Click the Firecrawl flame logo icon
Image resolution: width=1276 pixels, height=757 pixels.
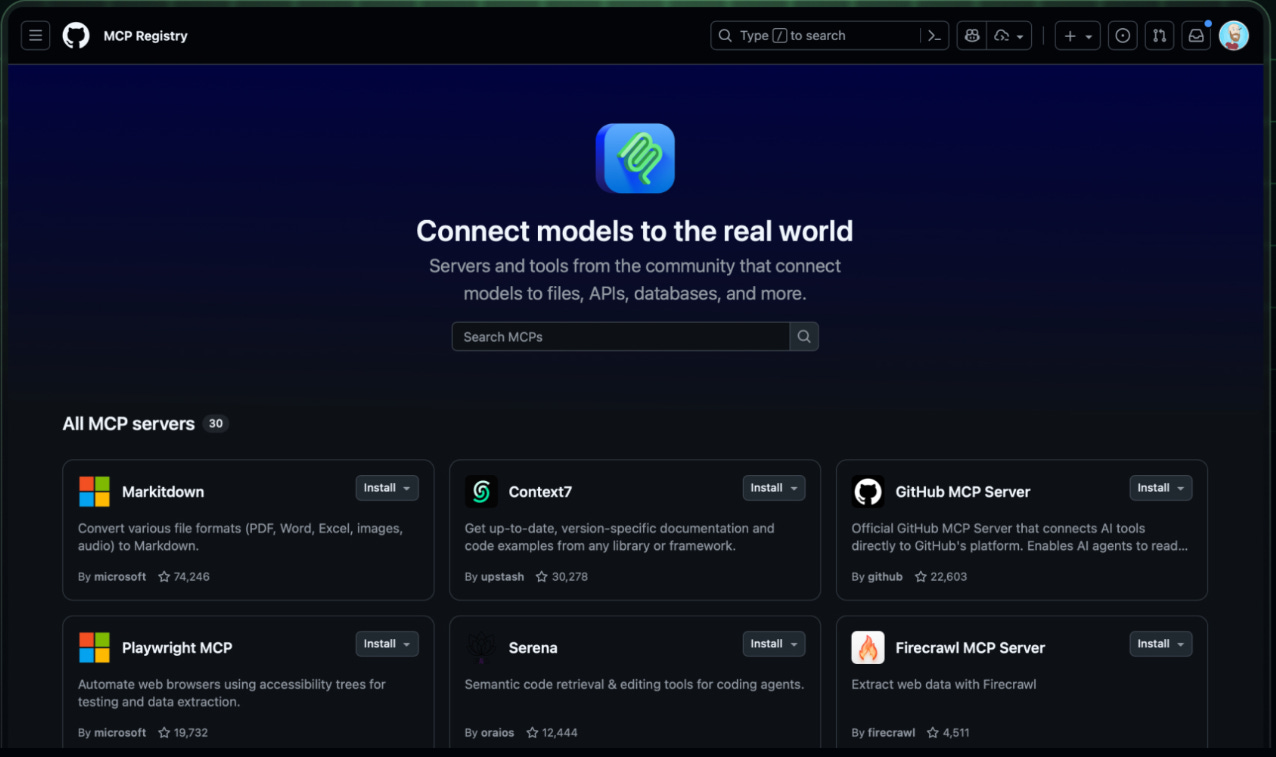[x=868, y=647]
